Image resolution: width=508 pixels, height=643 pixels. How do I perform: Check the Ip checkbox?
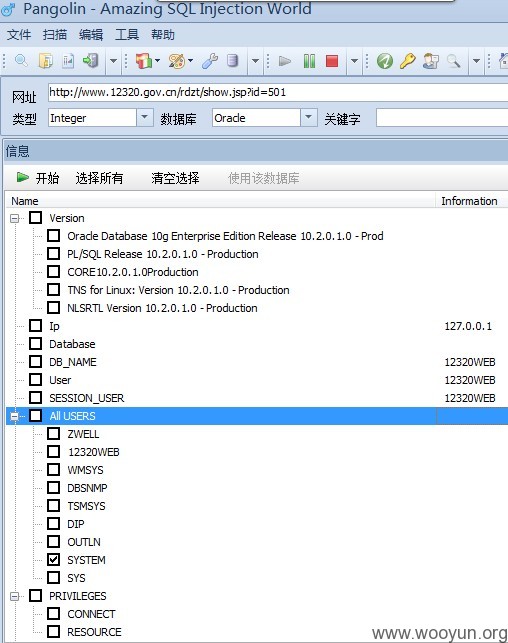tap(36, 326)
